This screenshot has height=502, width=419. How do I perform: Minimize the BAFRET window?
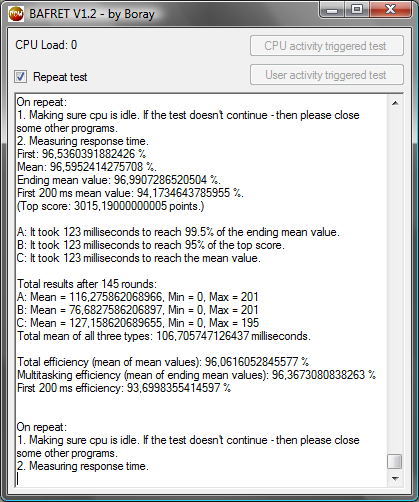pyautogui.click(x=332, y=10)
